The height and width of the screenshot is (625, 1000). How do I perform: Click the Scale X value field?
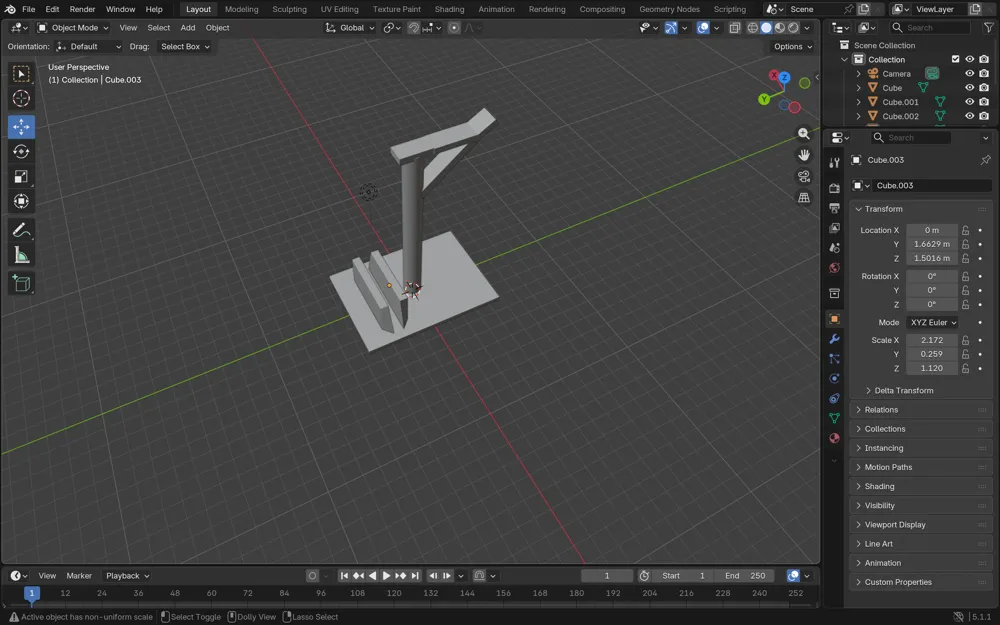932,340
